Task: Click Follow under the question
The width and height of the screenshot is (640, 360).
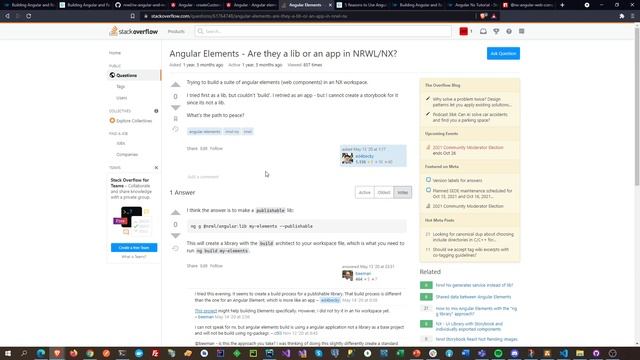Action: pyautogui.click(x=216, y=149)
